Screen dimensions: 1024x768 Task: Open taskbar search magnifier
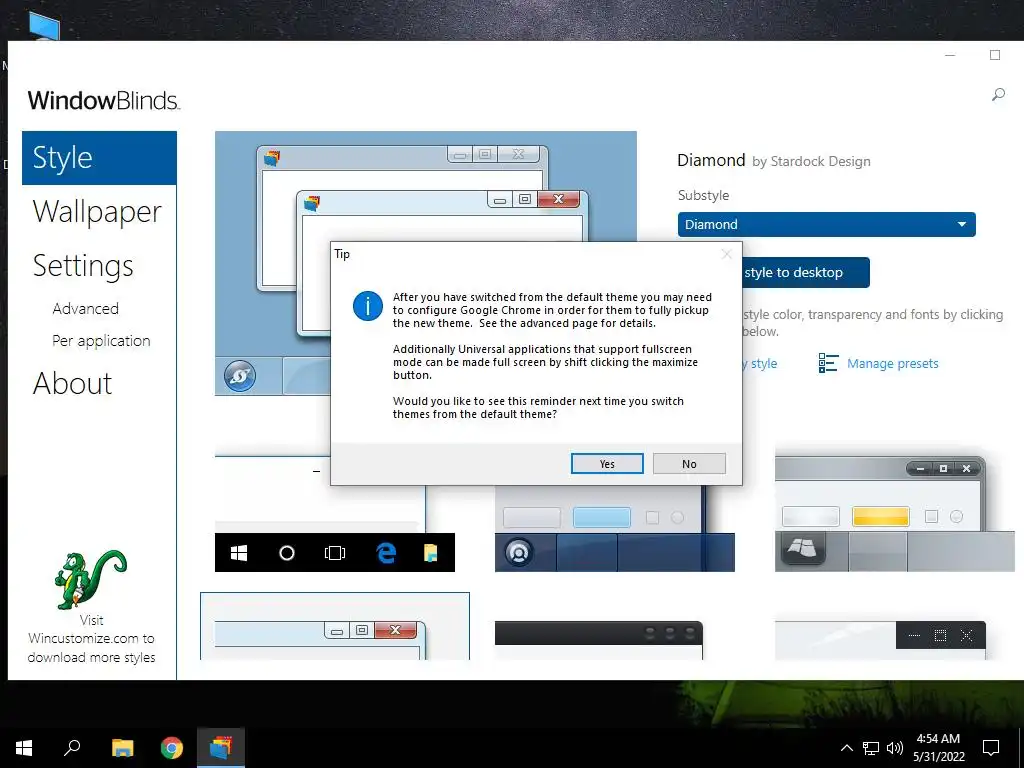click(72, 748)
